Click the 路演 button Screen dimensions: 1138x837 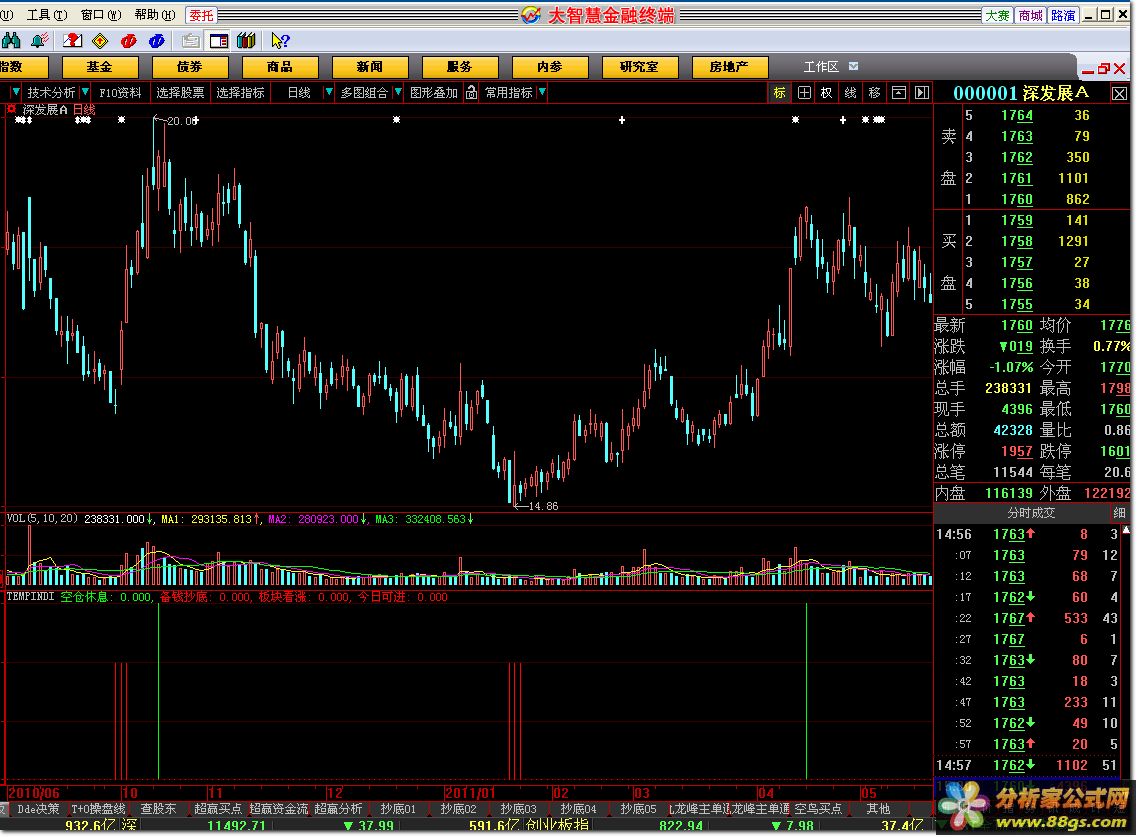coord(1063,15)
